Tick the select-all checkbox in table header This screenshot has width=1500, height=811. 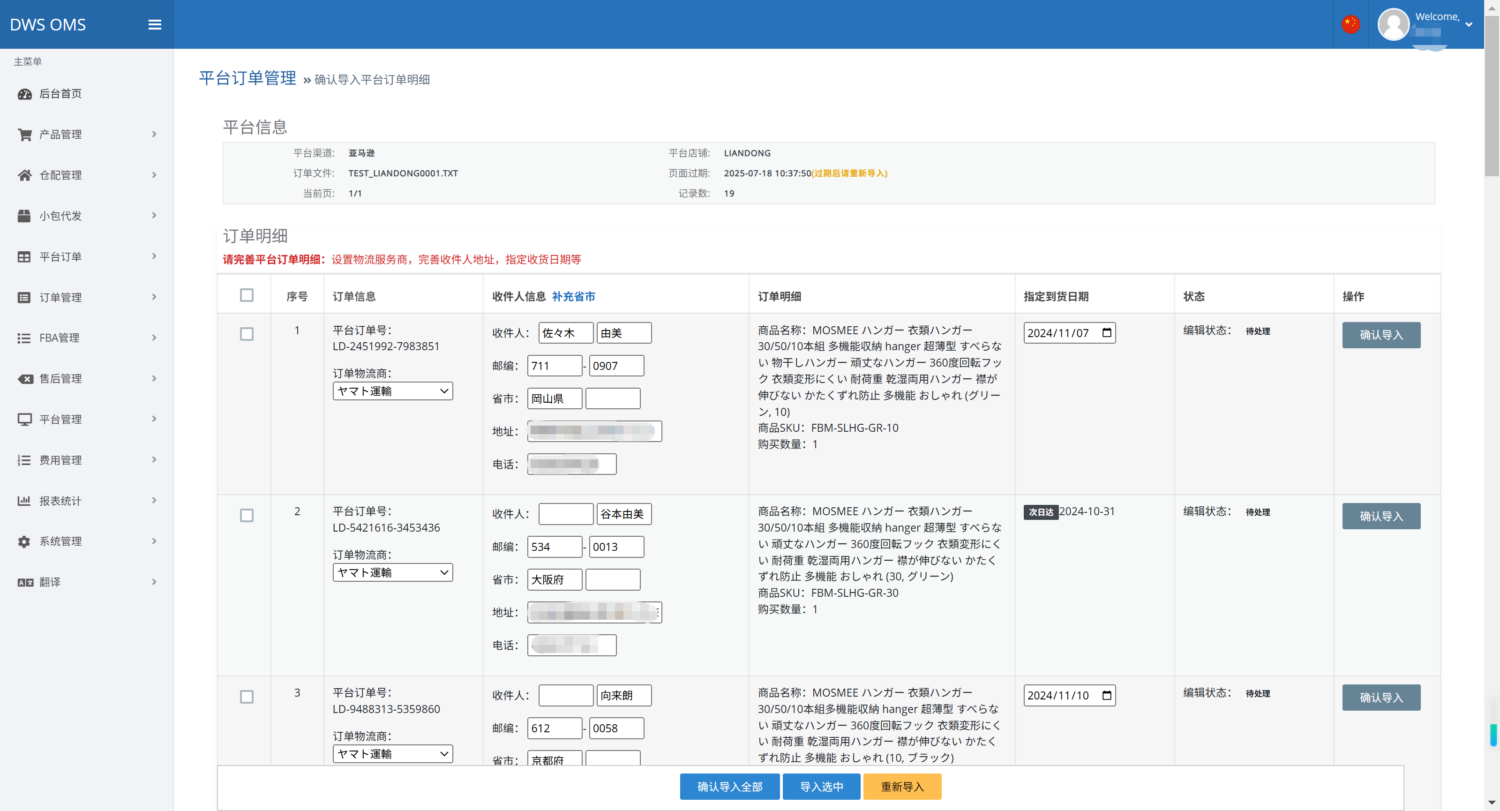coord(247,295)
